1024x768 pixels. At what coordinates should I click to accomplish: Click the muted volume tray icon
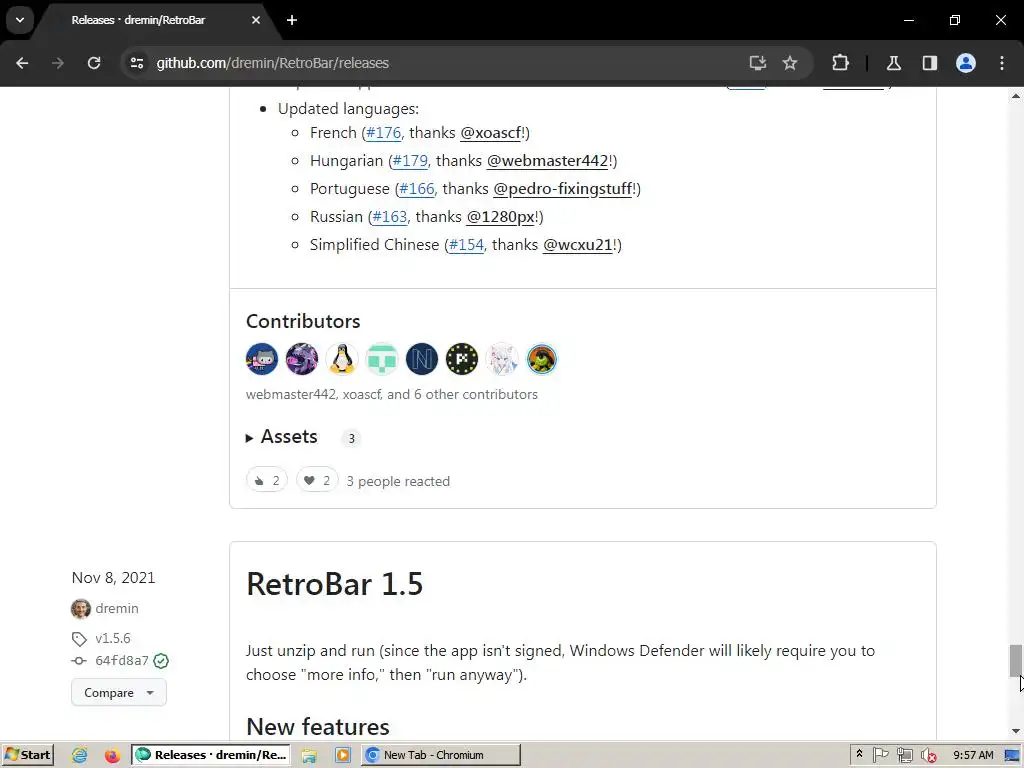pos(928,755)
